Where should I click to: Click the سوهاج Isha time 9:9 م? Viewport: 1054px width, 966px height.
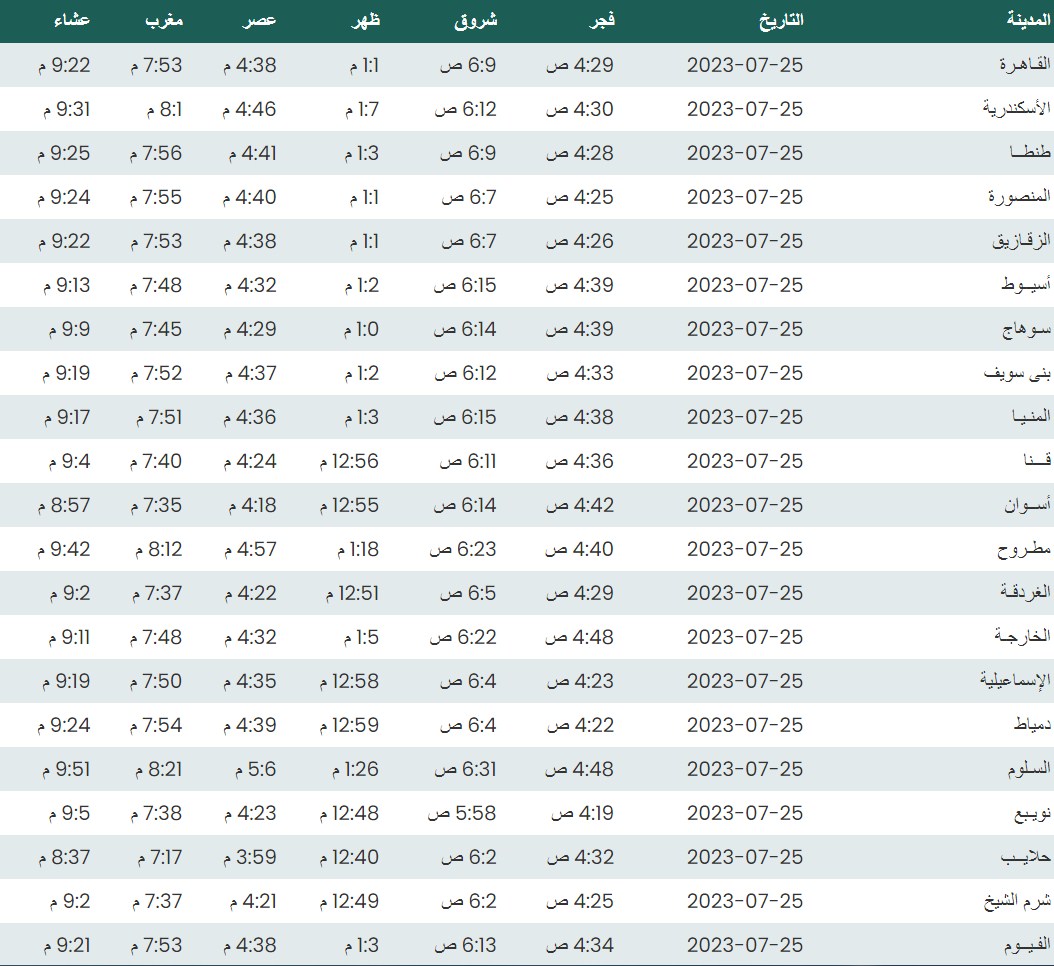click(70, 329)
